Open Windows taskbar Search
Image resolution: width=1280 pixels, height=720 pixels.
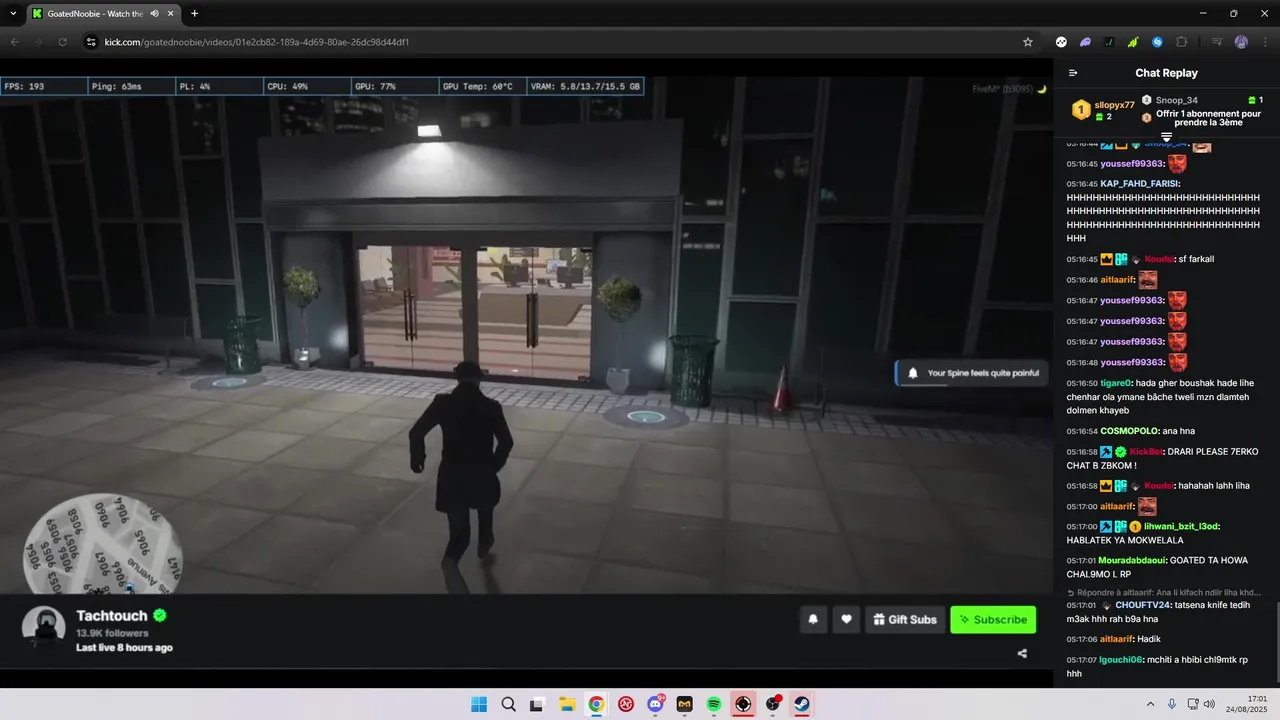pos(508,704)
